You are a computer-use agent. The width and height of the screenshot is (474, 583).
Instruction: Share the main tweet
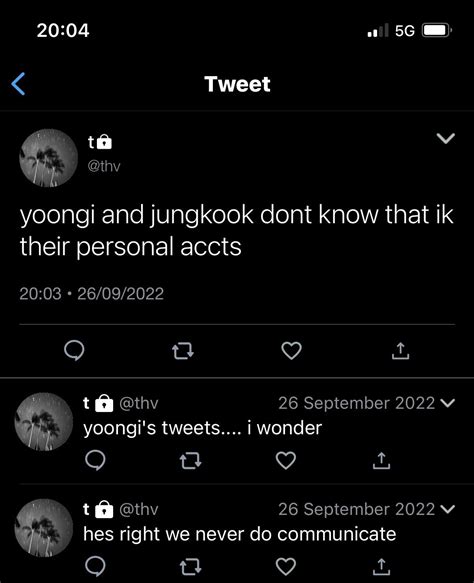[400, 351]
